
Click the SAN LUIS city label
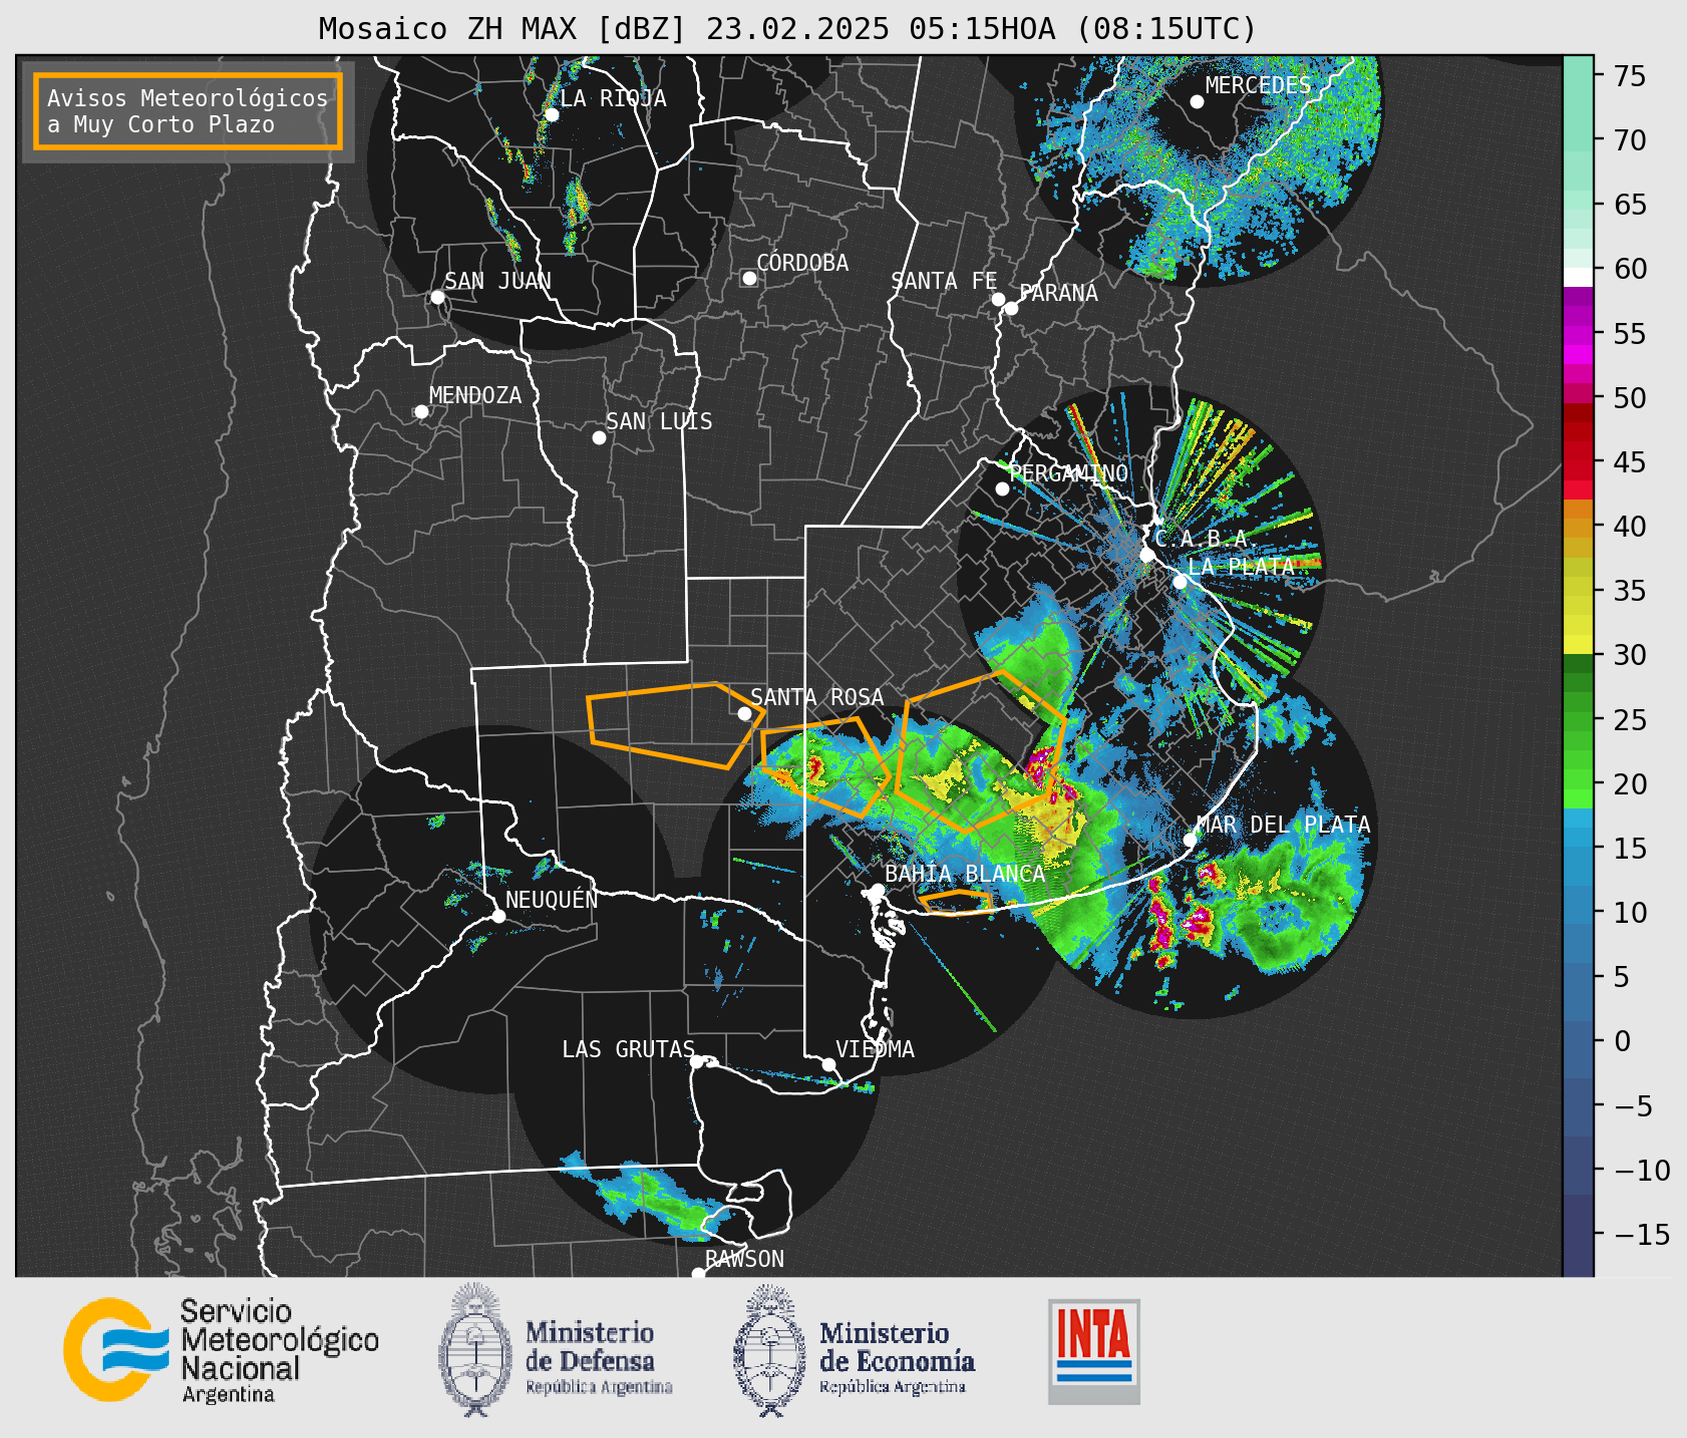click(x=659, y=421)
